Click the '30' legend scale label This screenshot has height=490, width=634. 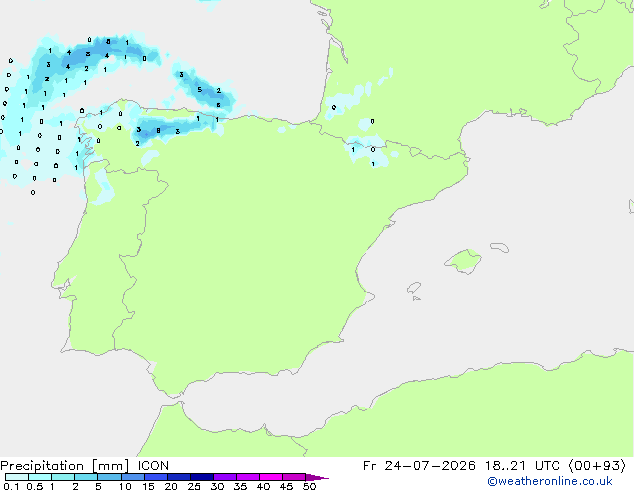tap(217, 486)
